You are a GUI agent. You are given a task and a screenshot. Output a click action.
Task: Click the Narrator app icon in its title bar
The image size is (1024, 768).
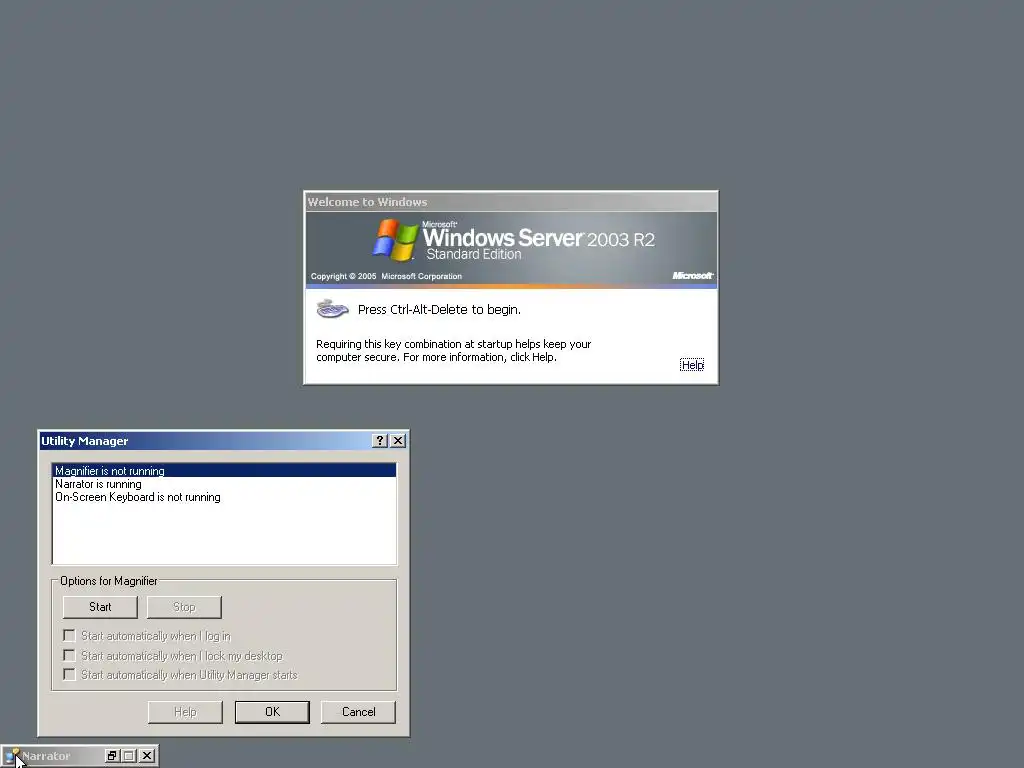click(x=12, y=756)
